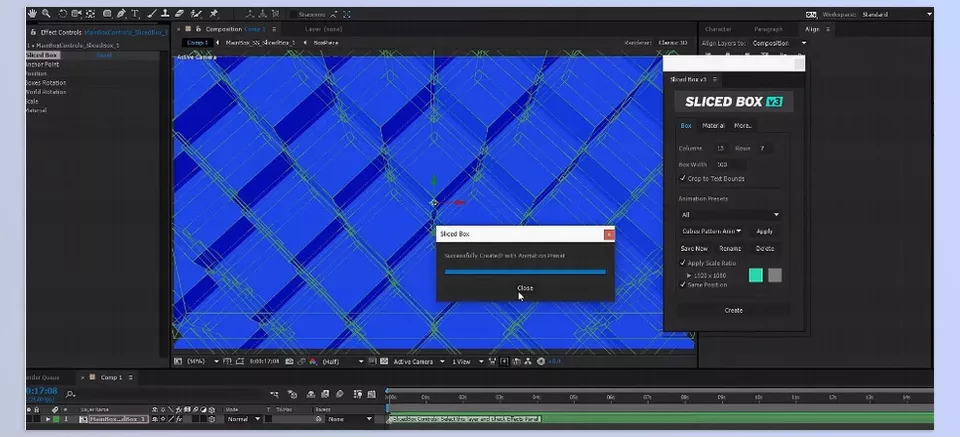
Task: Select the Eraser tool
Action: pyautogui.click(x=179, y=13)
